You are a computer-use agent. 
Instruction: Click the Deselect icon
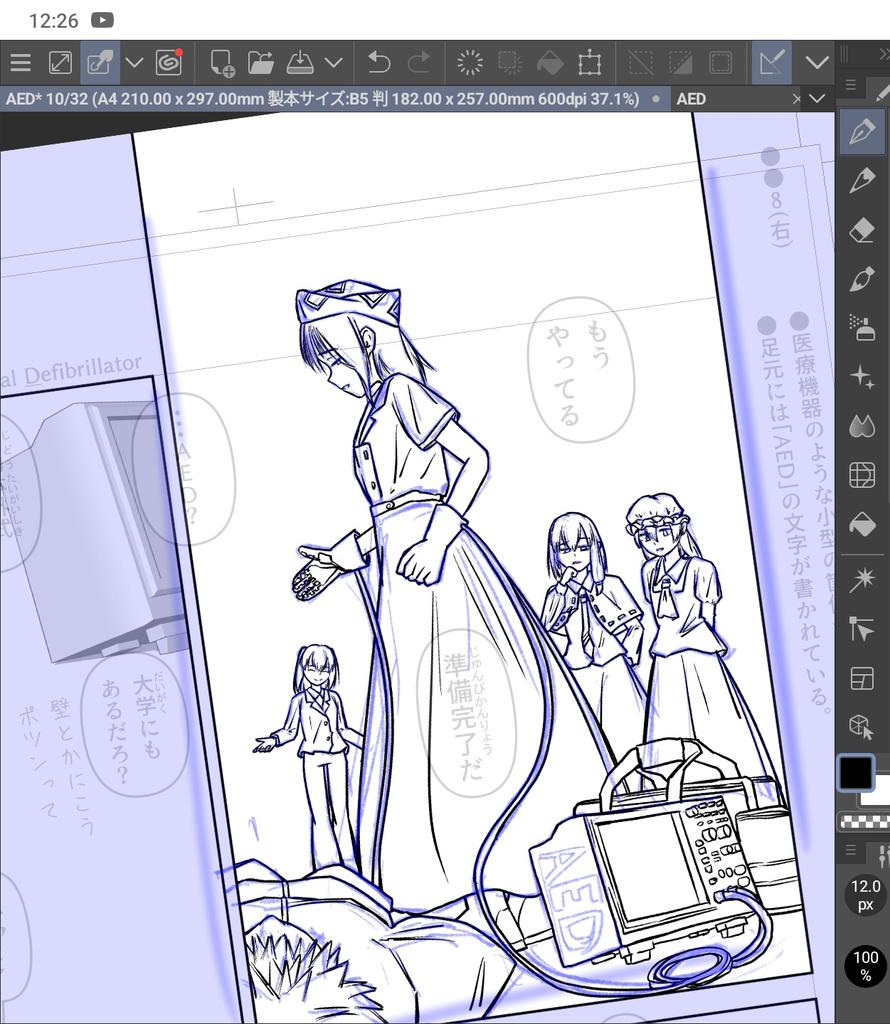point(640,63)
